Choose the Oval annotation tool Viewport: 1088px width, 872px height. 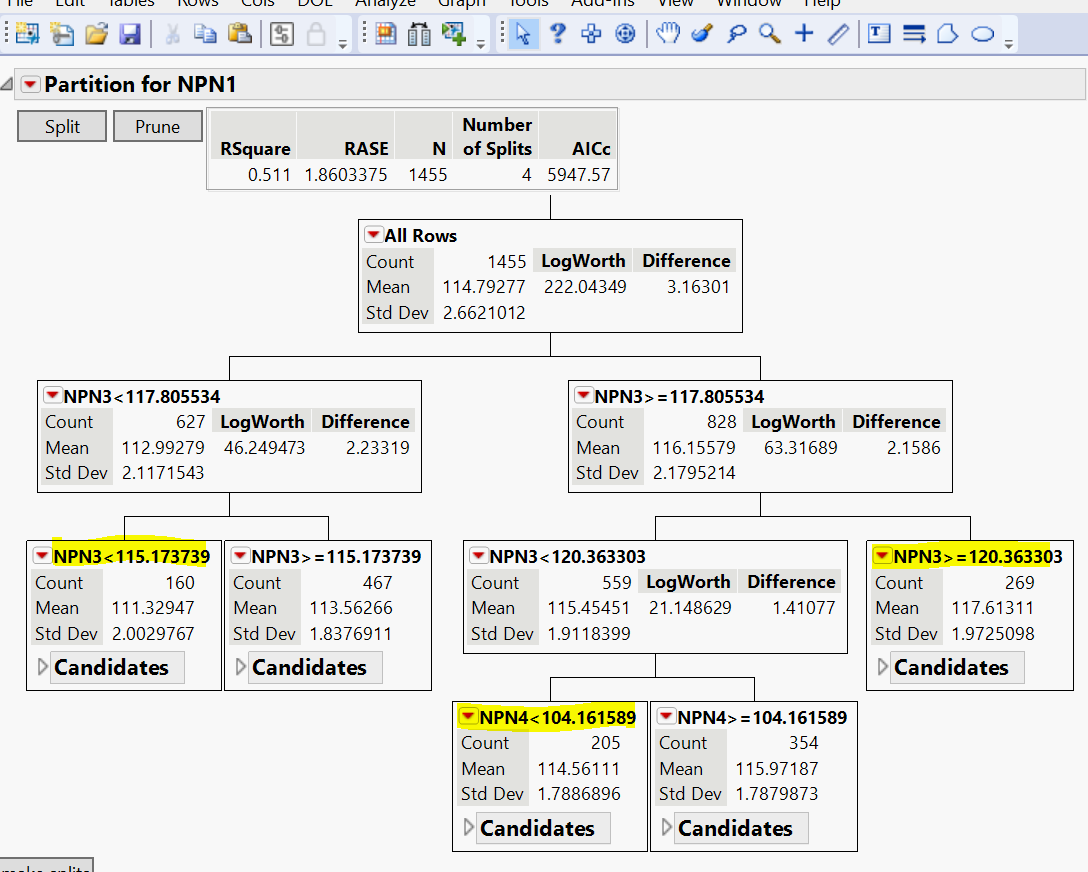(981, 33)
